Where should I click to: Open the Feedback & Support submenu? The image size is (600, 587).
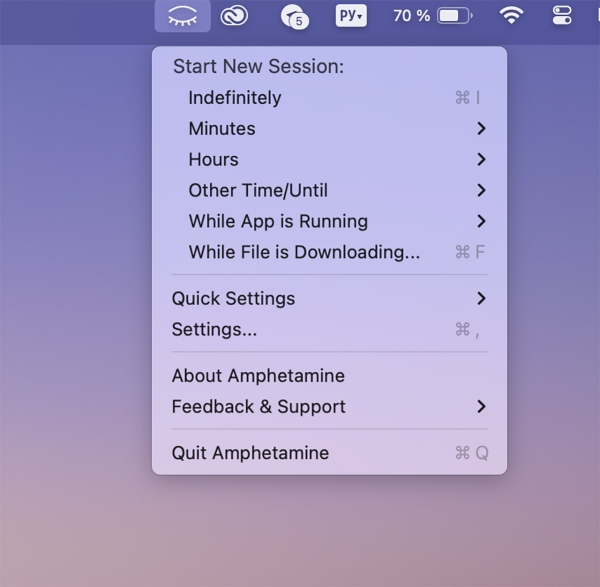329,407
